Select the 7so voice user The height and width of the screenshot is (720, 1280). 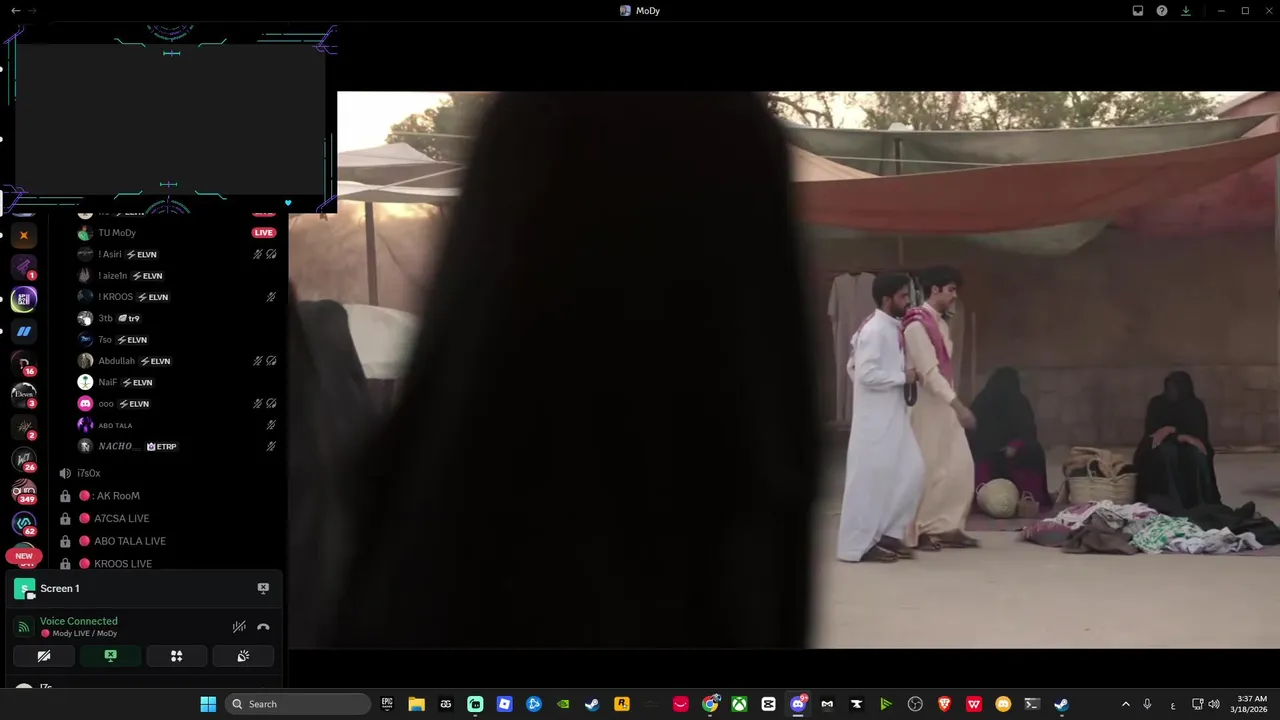click(177, 340)
